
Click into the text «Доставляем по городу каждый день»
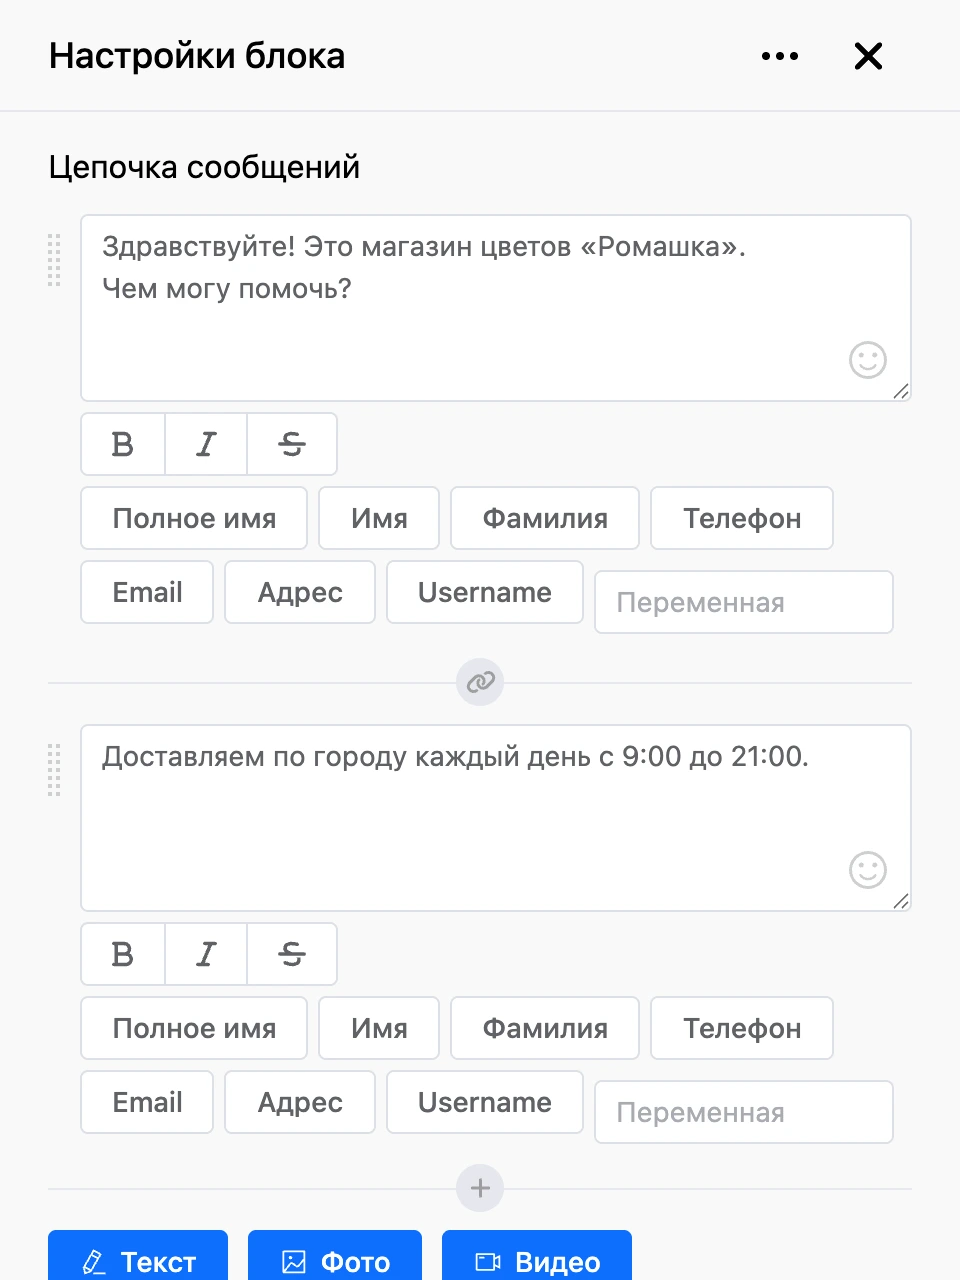[x=346, y=757]
